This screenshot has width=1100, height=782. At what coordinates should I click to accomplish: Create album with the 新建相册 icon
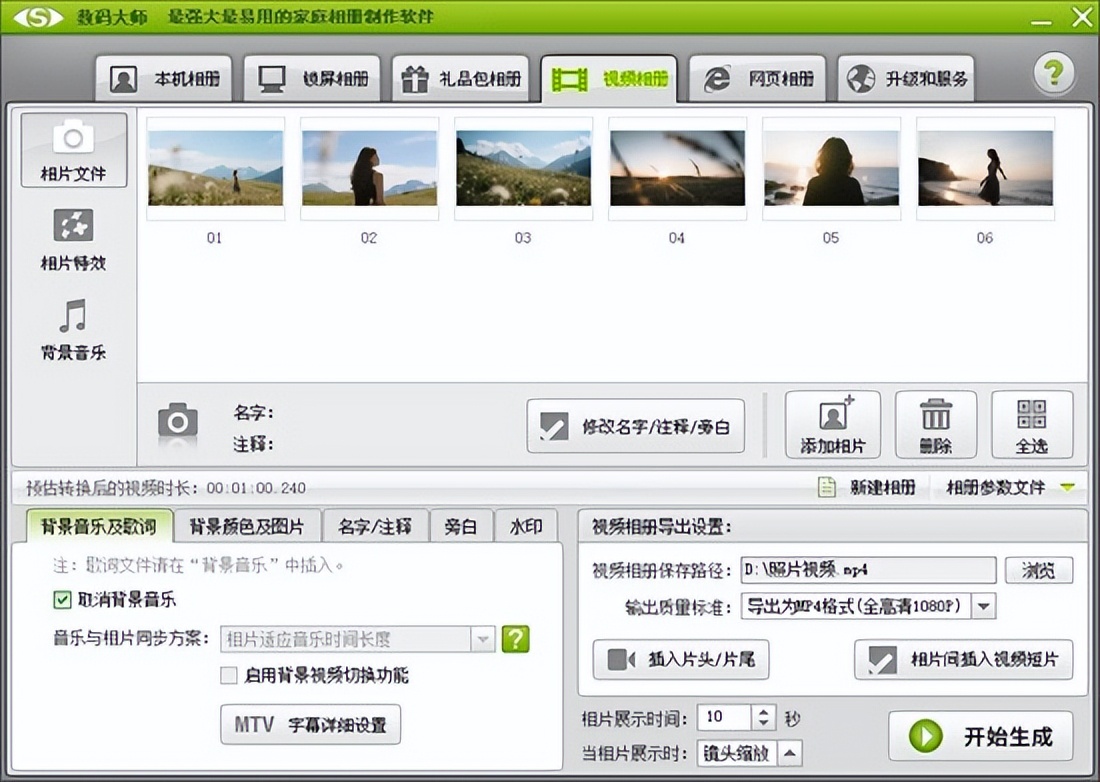(828, 484)
